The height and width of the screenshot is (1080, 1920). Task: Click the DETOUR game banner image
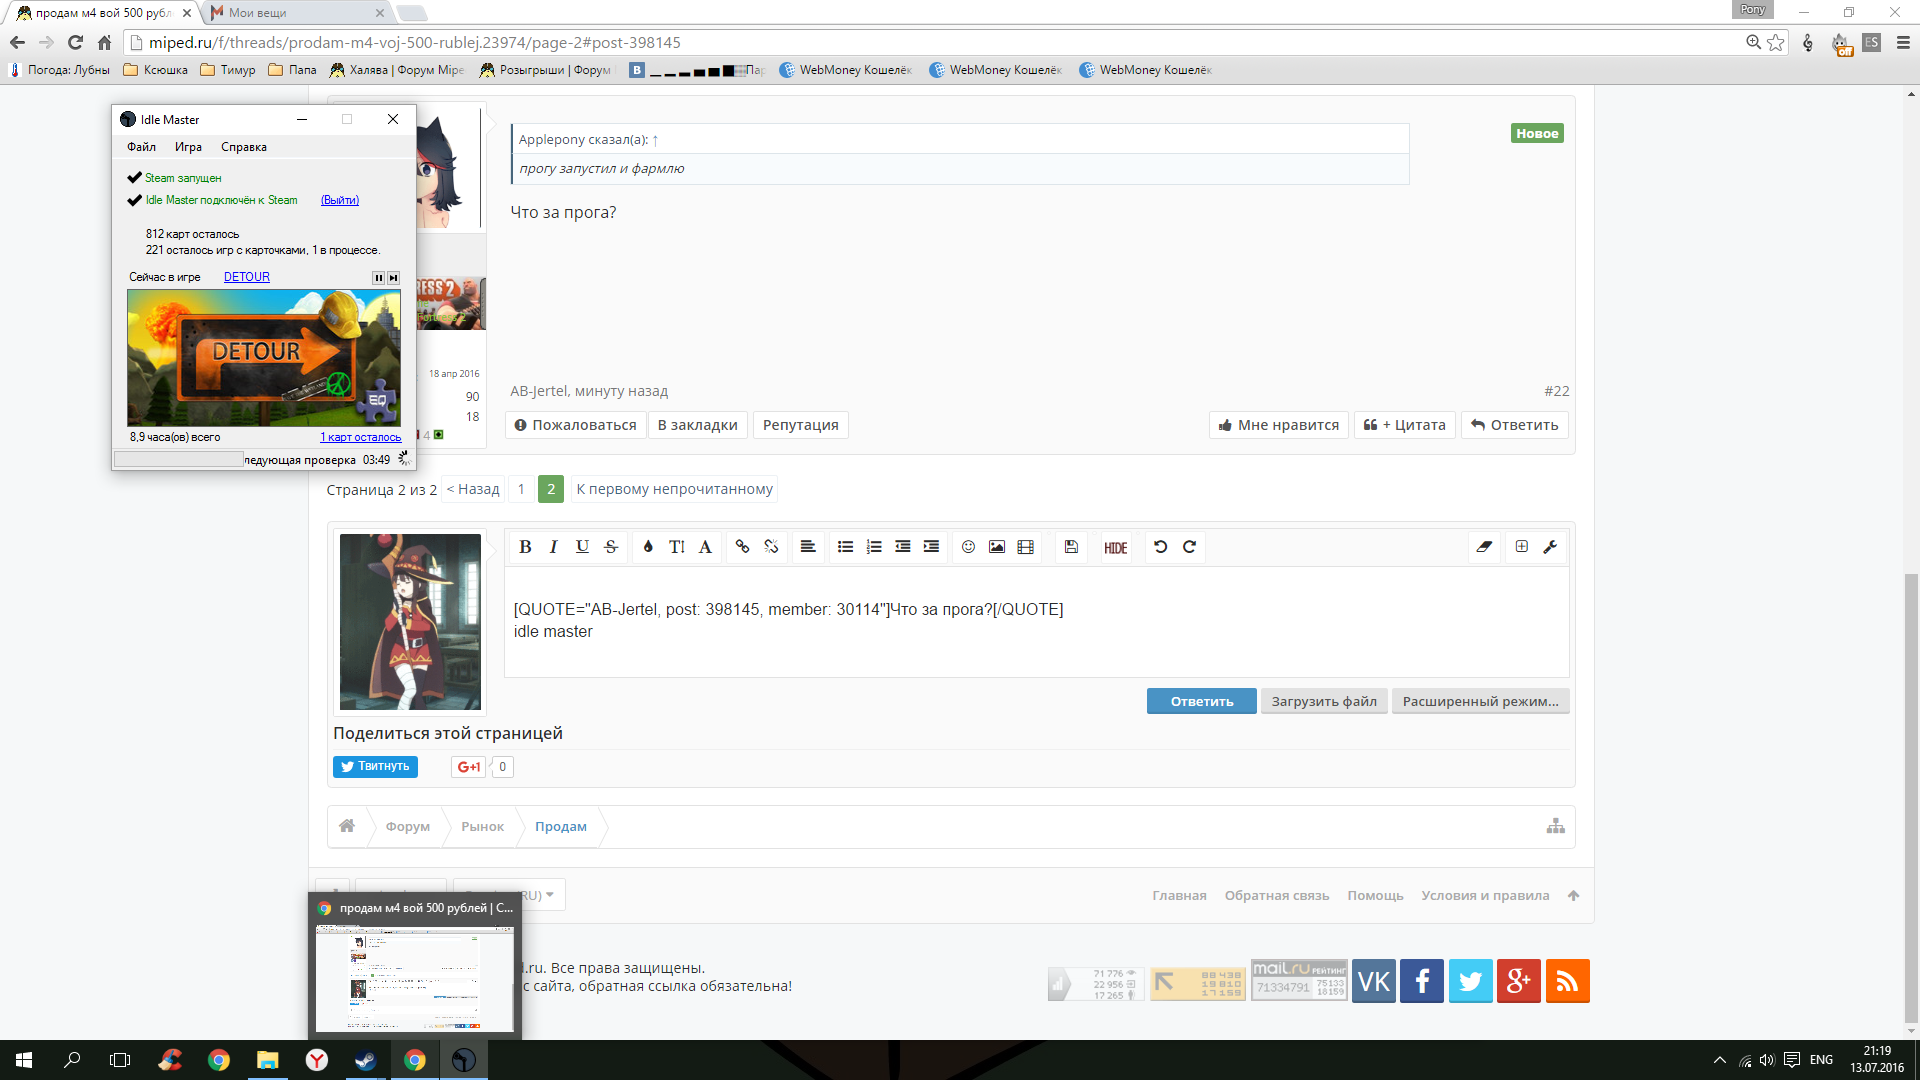tap(264, 358)
